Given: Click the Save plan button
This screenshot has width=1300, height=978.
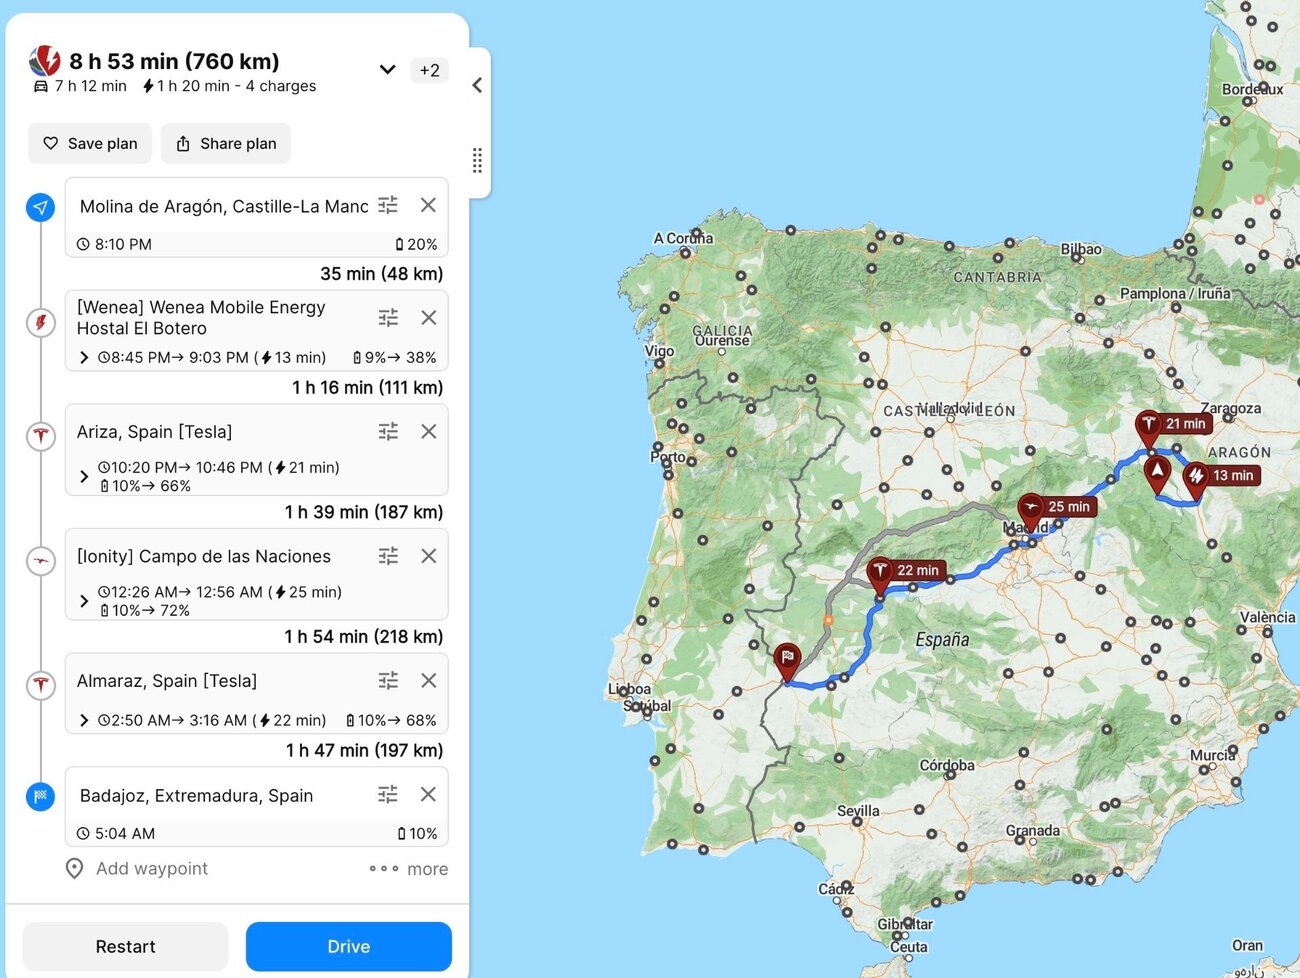Looking at the screenshot, I should [90, 144].
